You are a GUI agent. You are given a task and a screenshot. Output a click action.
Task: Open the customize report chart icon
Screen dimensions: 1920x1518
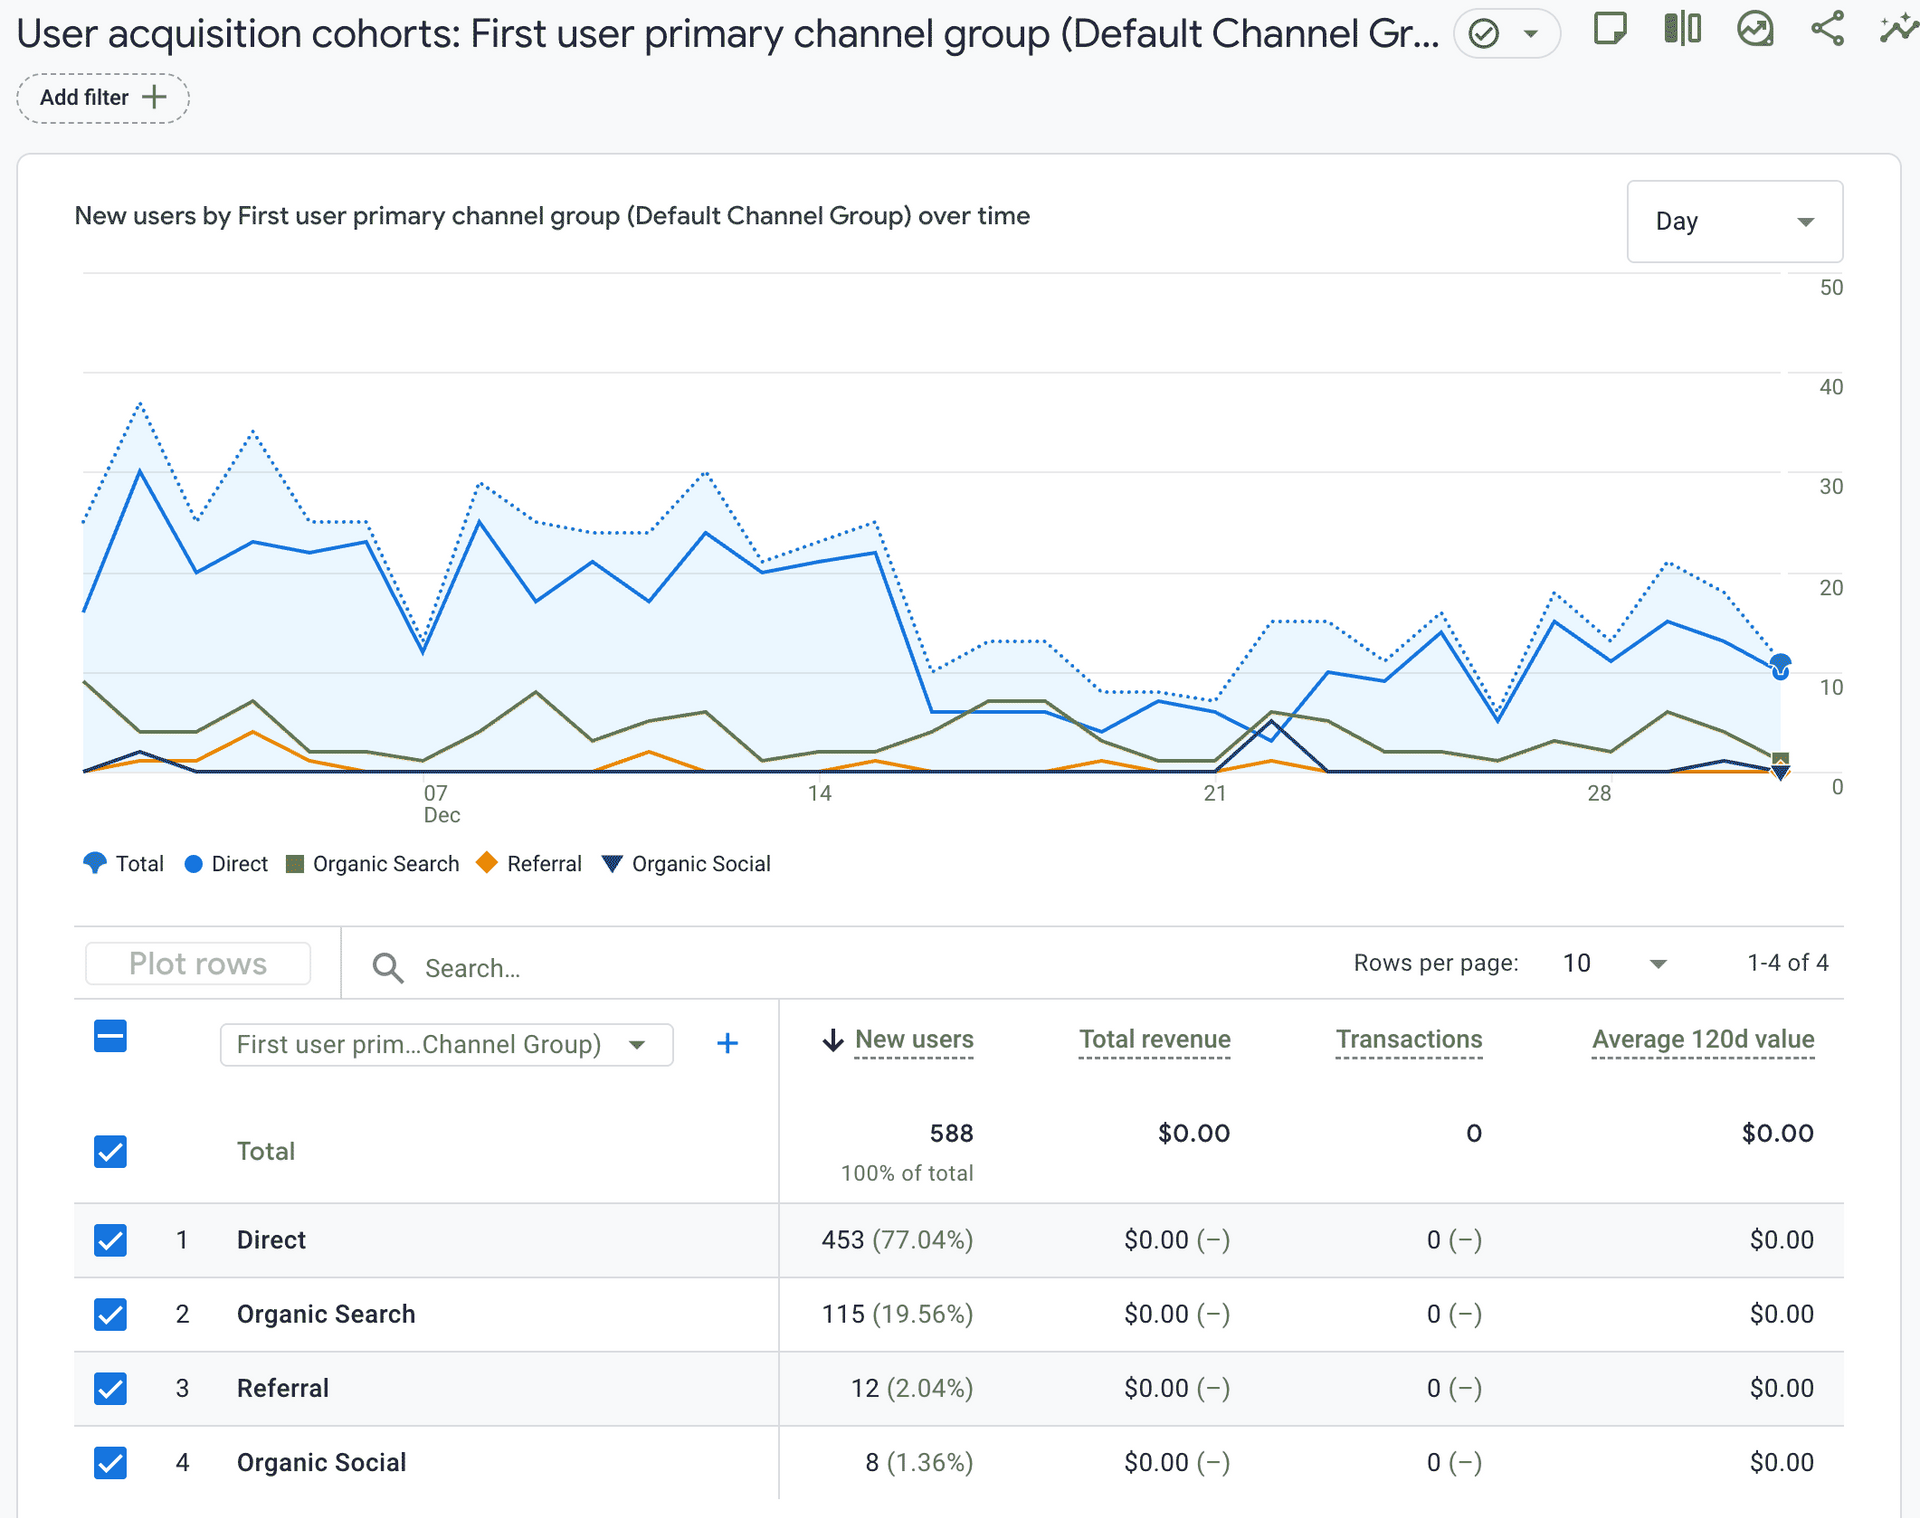(1755, 29)
